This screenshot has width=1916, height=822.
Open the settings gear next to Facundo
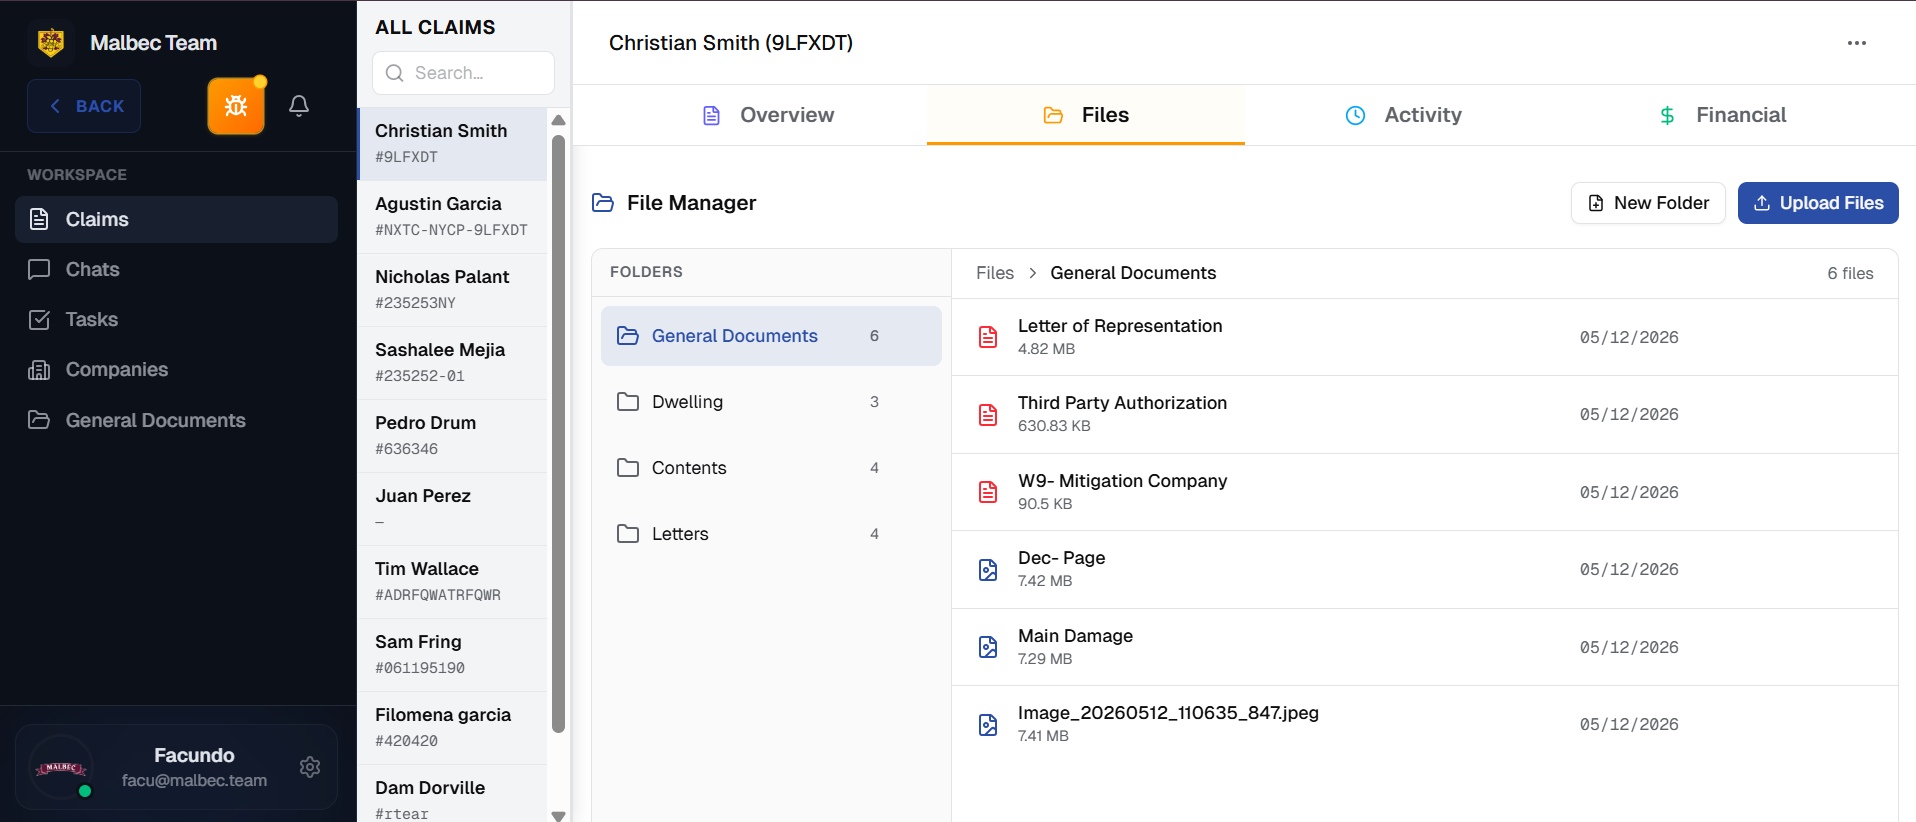pyautogui.click(x=310, y=767)
